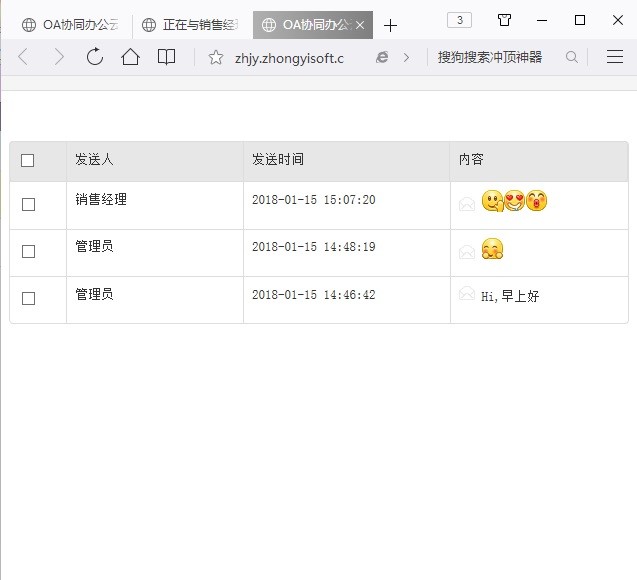Click the blushing emoji in 管理员 row
637x580 pixels.
pyautogui.click(x=492, y=249)
